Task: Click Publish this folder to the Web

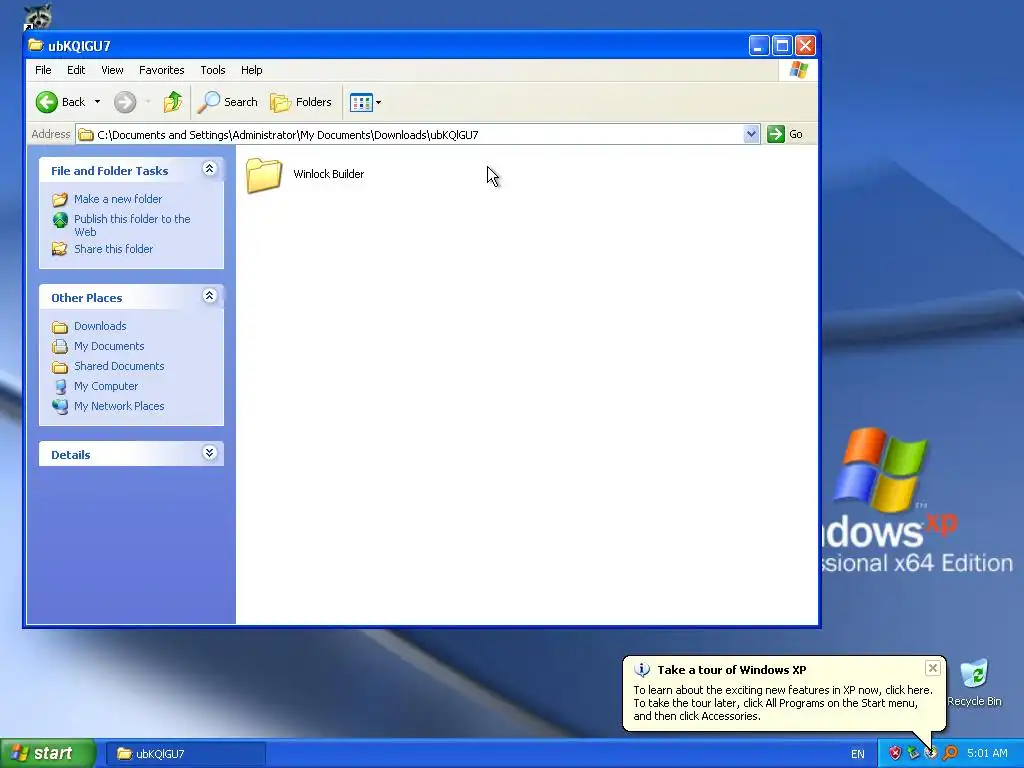Action: pyautogui.click(x=132, y=225)
